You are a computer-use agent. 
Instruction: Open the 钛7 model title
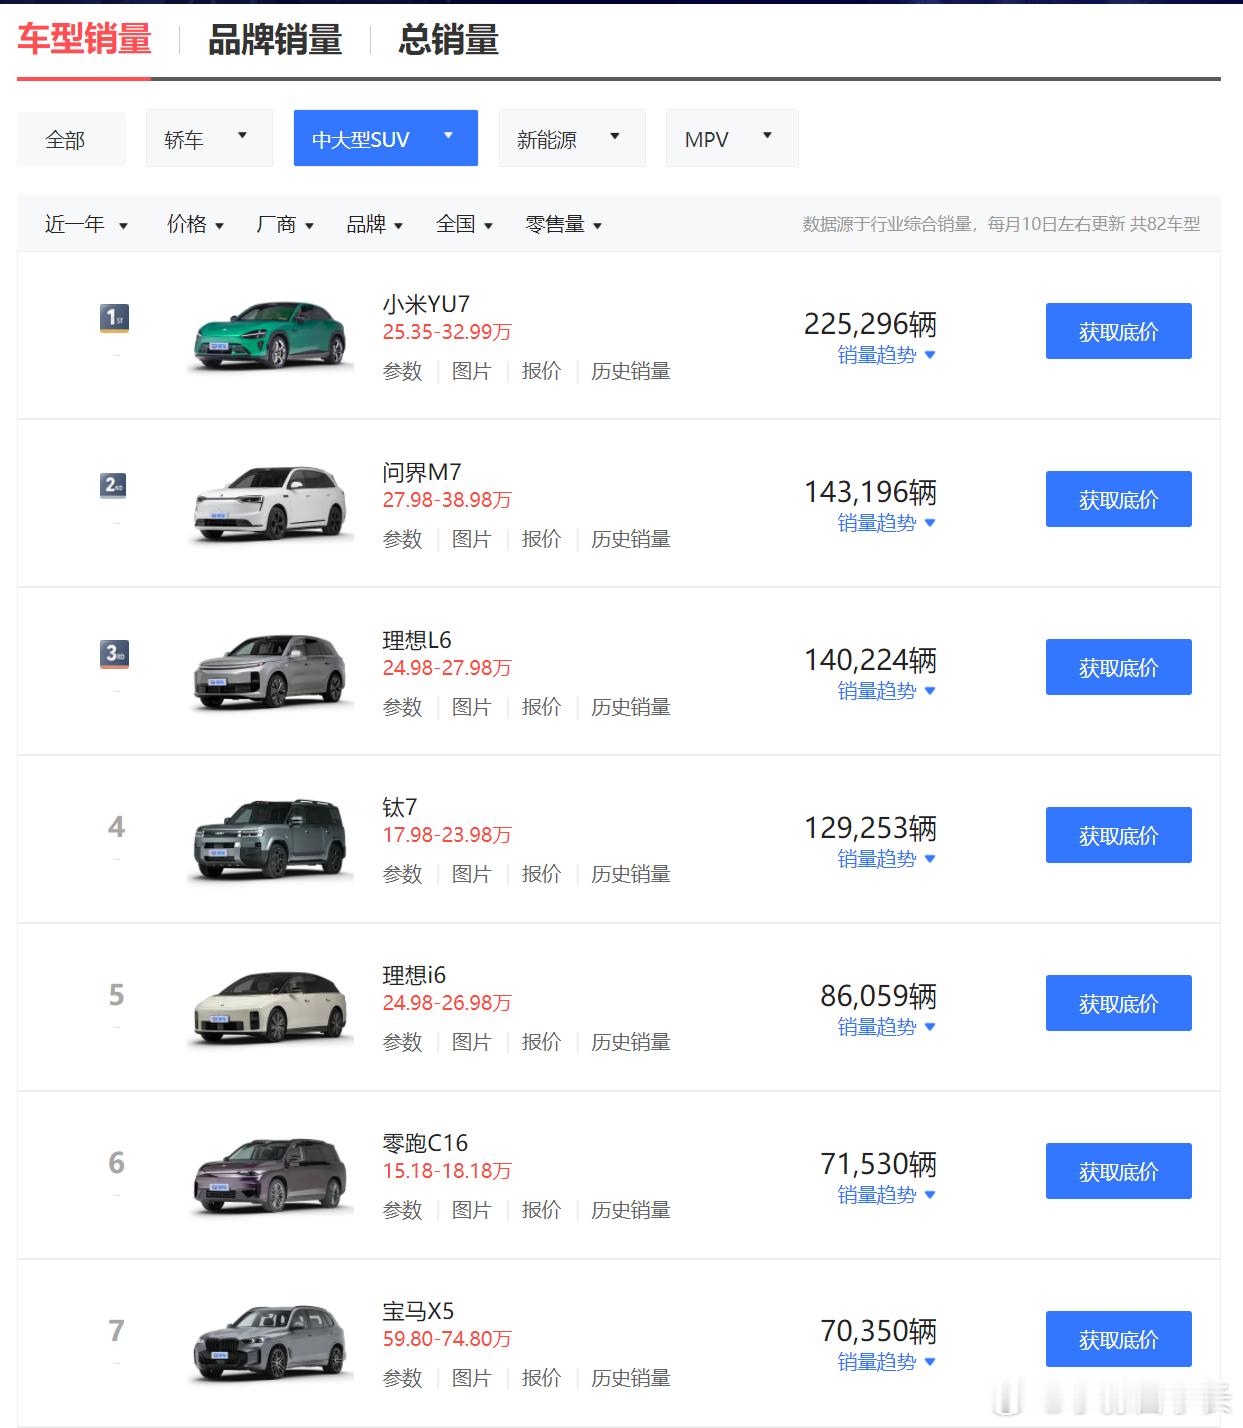coord(400,807)
